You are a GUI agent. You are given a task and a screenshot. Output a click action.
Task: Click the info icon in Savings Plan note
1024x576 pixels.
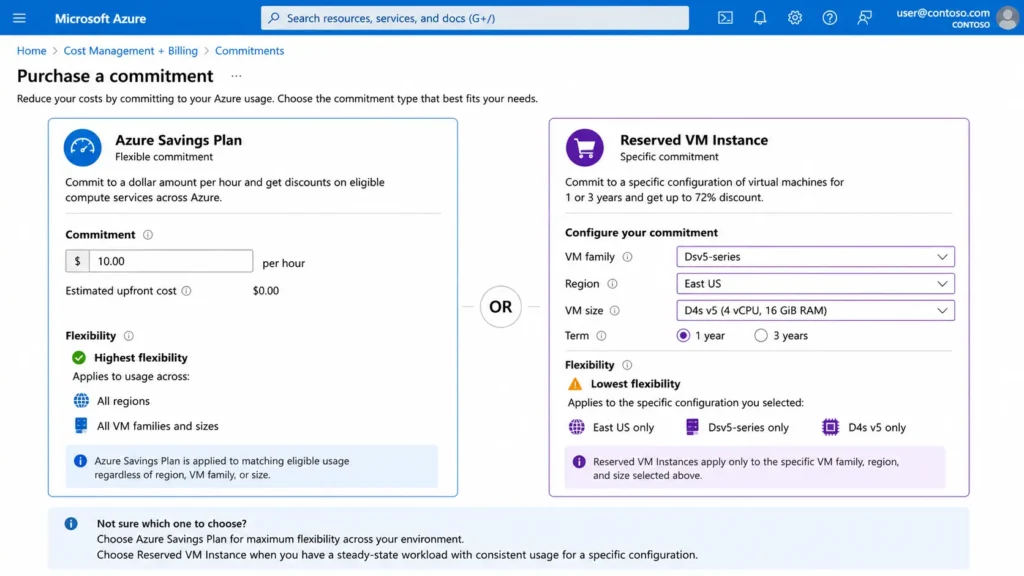point(80,461)
